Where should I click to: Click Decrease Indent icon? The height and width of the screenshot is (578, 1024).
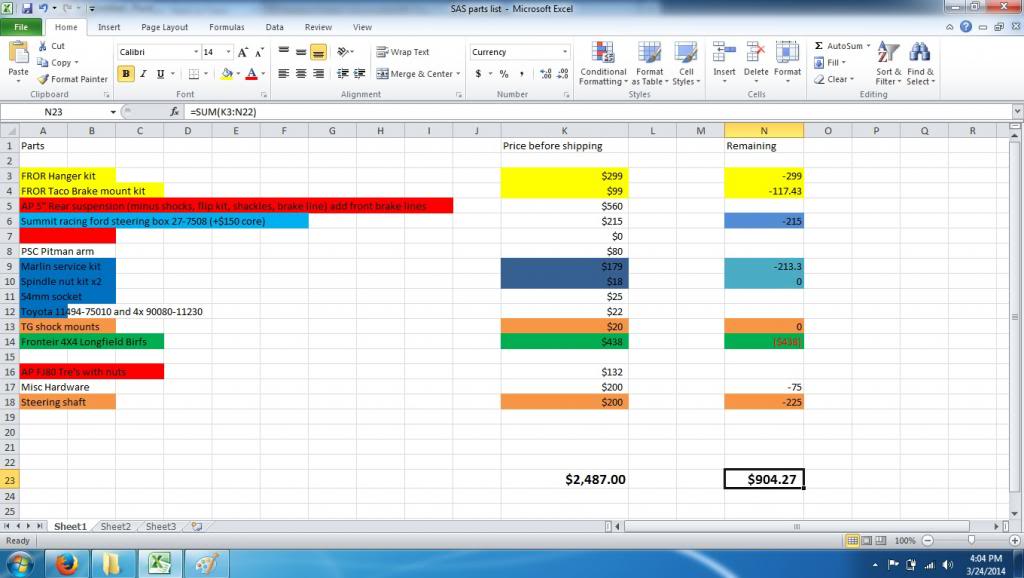tap(342, 74)
